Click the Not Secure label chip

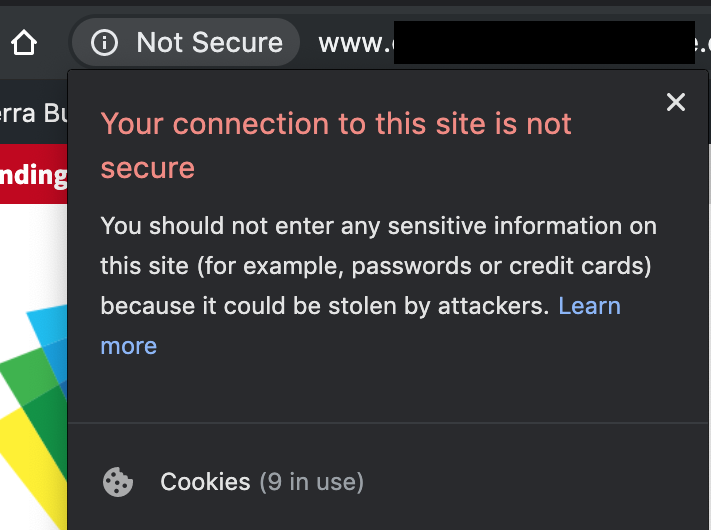coord(186,43)
